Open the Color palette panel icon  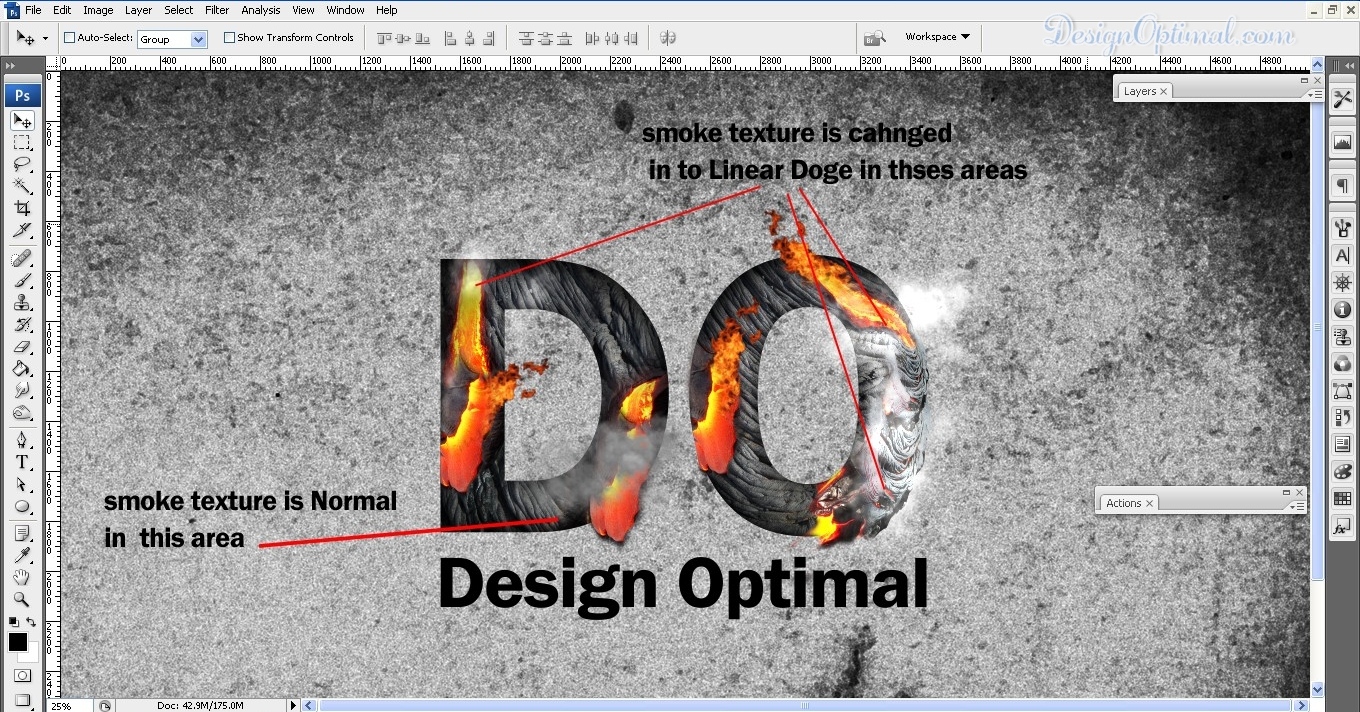1342,471
